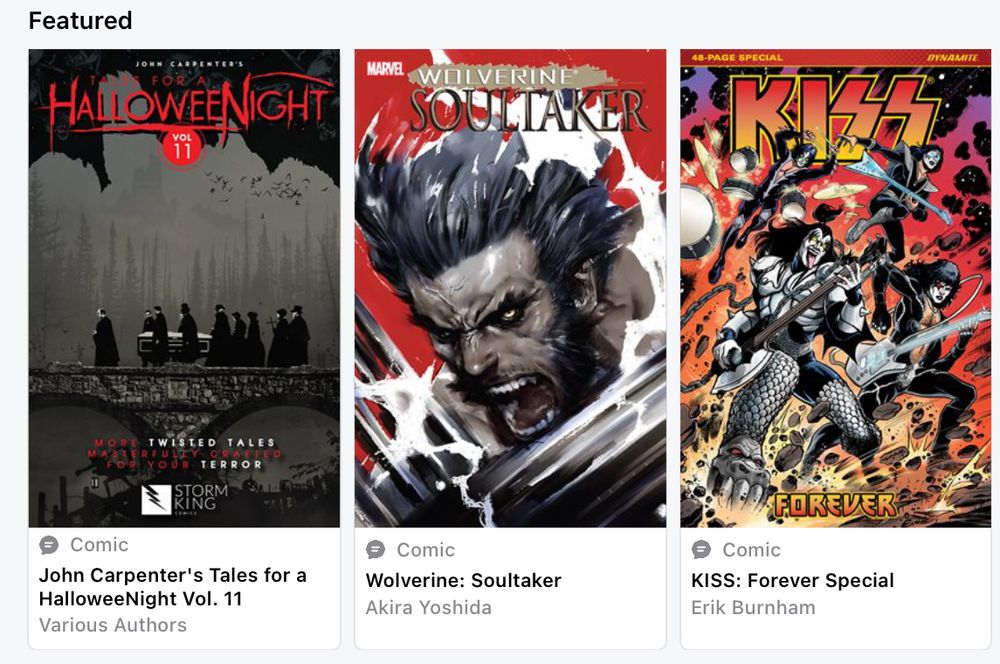Select the KISS: Forever Special title
The width and height of the screenshot is (1000, 664).
click(x=793, y=580)
